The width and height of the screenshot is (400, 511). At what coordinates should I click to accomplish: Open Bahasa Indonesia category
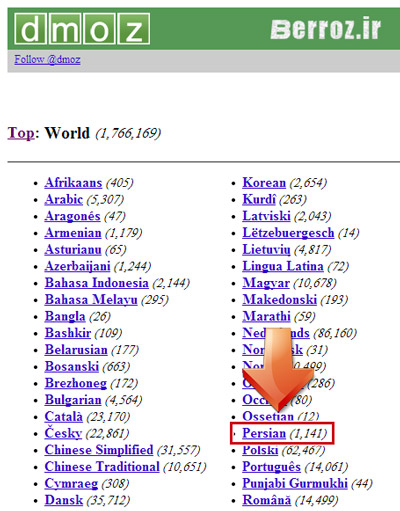(x=97, y=283)
